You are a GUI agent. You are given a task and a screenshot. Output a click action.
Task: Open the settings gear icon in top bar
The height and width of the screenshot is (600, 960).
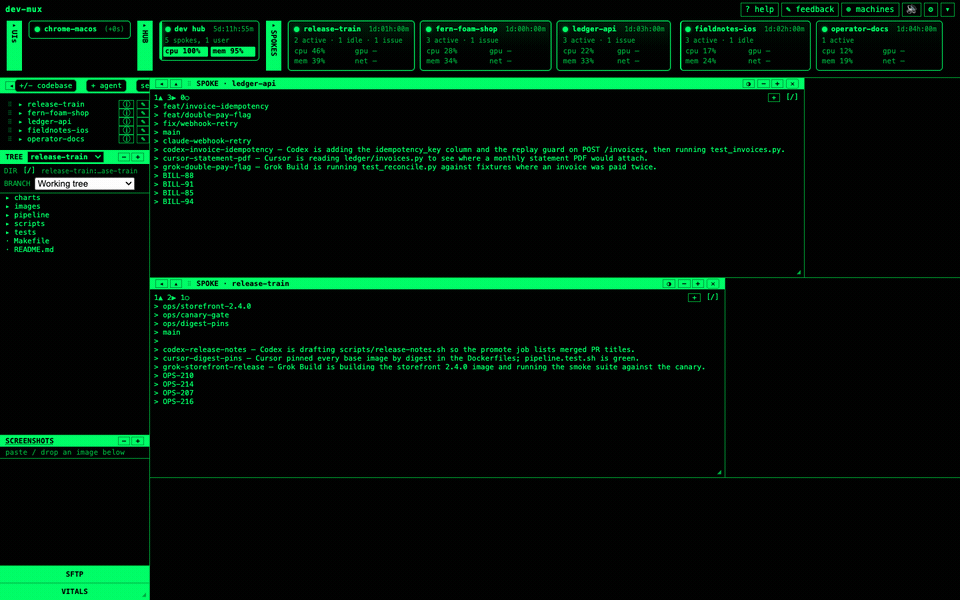point(931,9)
